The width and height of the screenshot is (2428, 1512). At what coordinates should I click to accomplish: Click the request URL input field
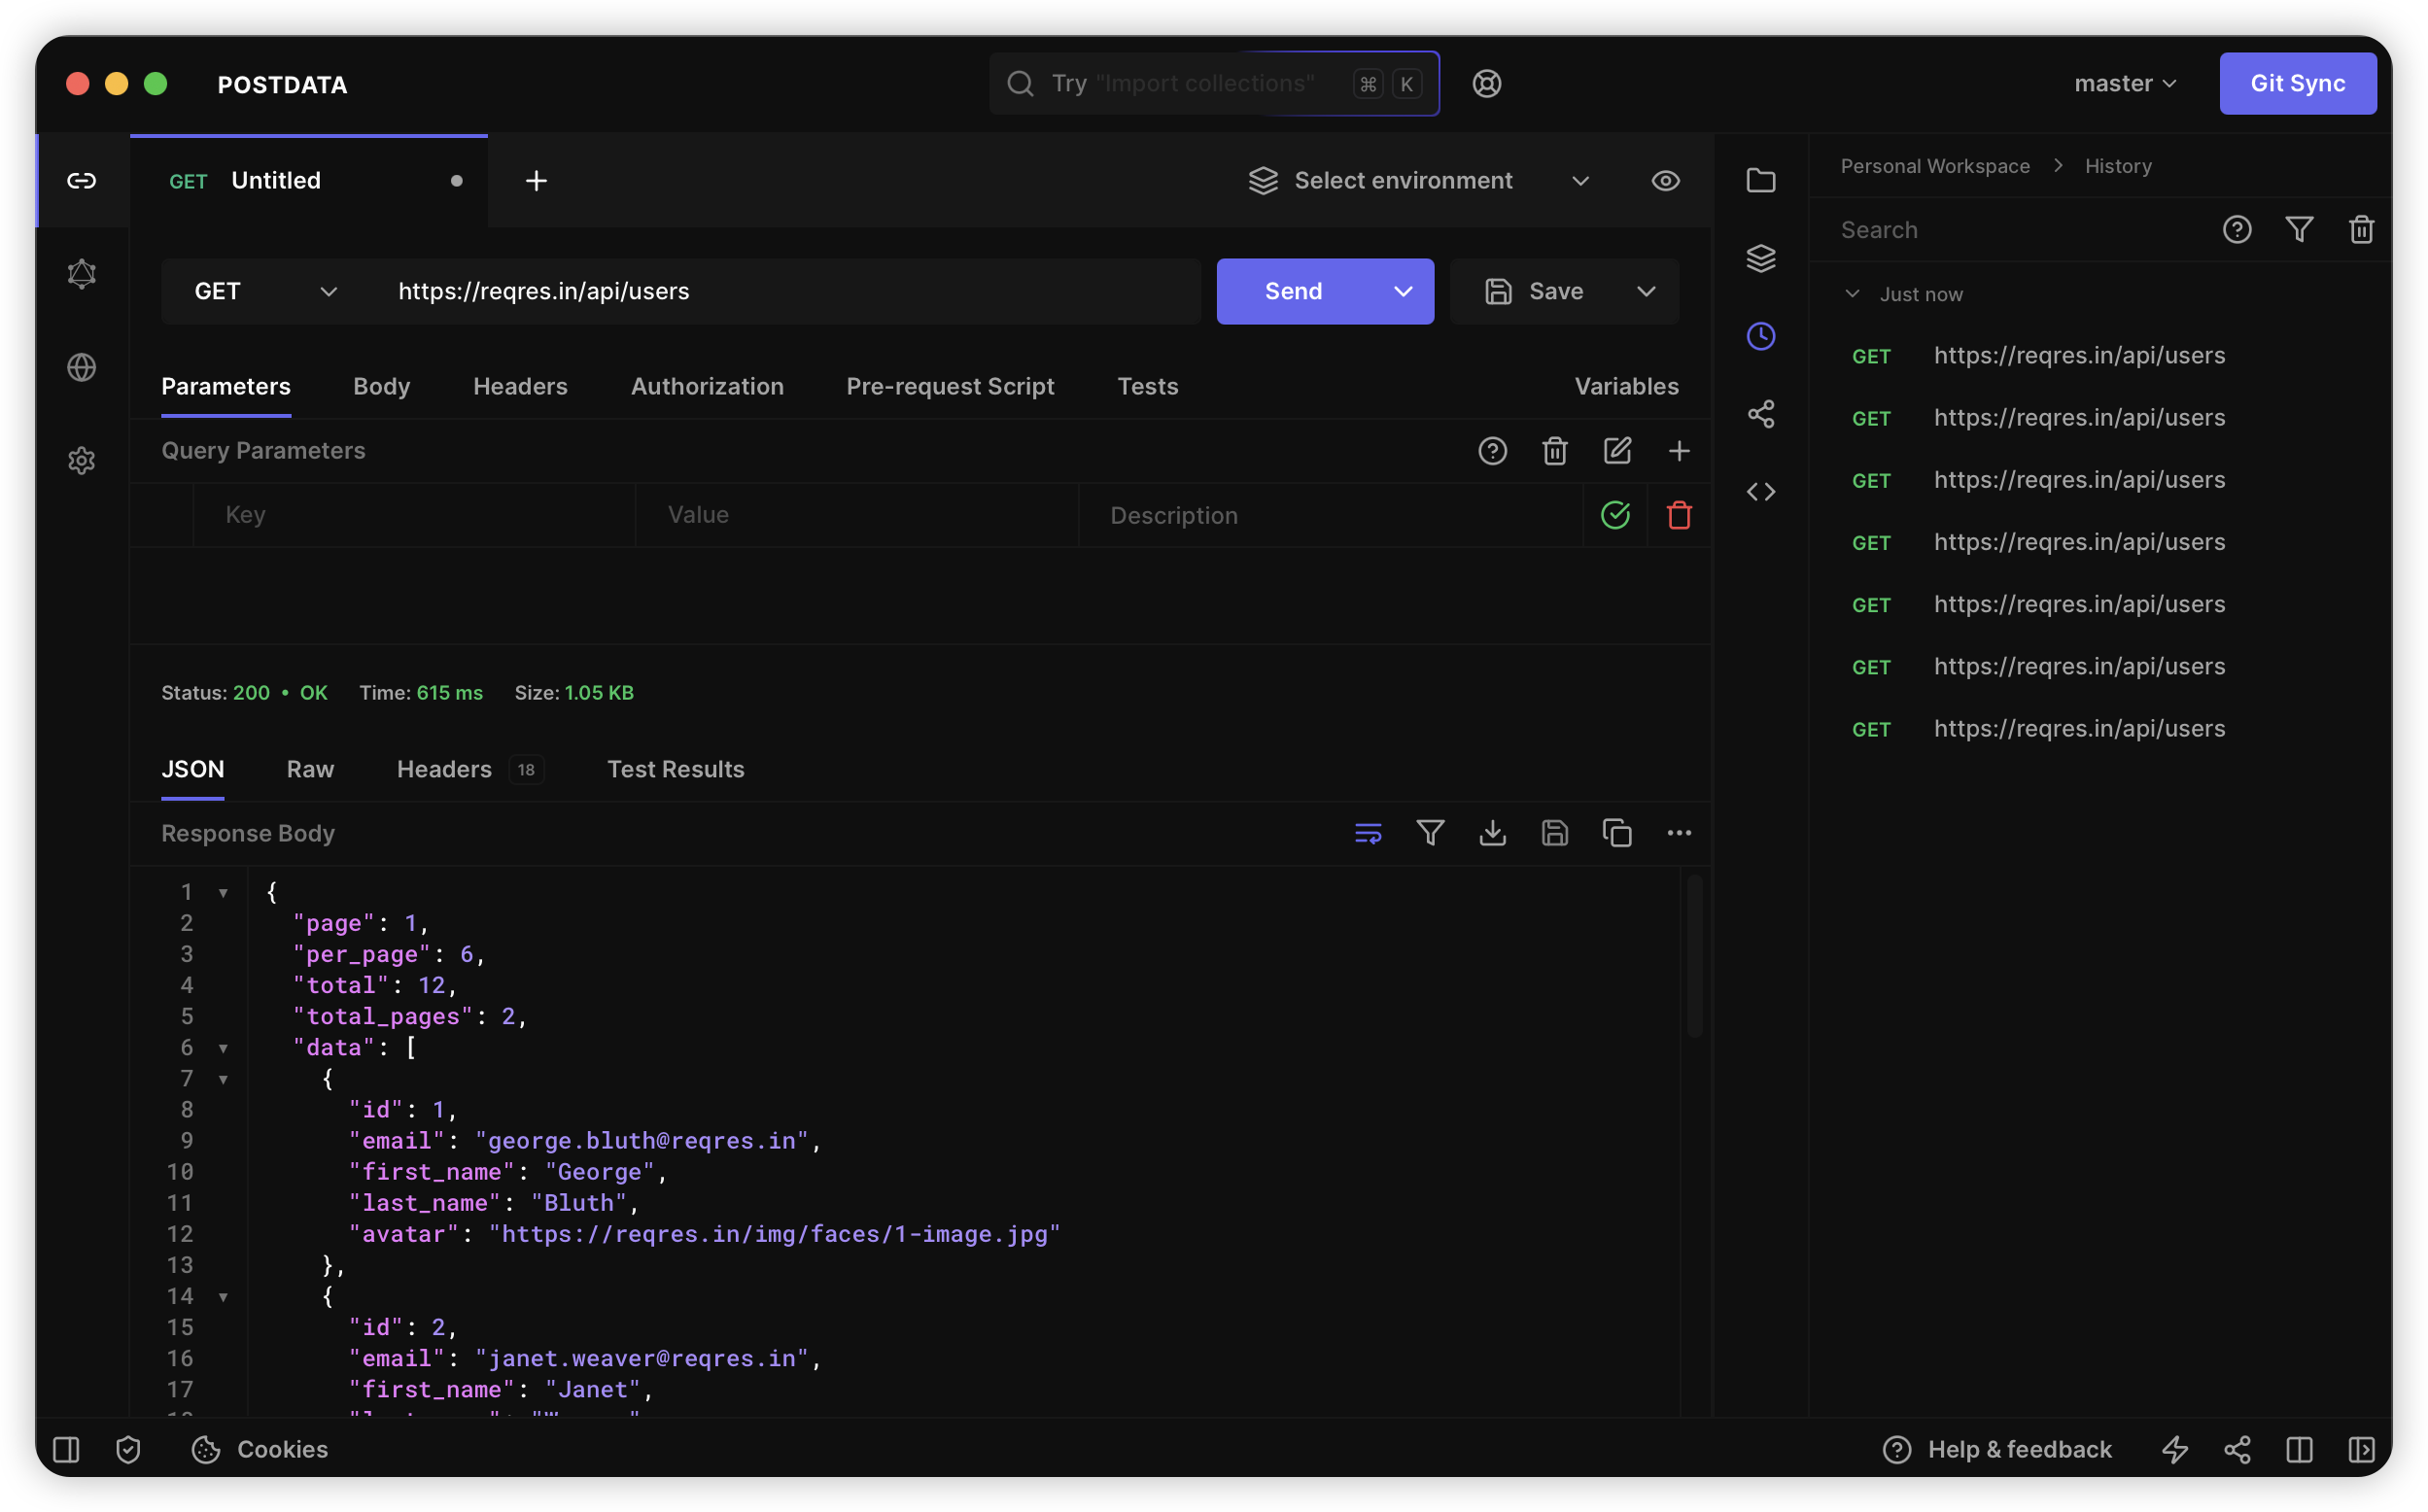(x=780, y=291)
